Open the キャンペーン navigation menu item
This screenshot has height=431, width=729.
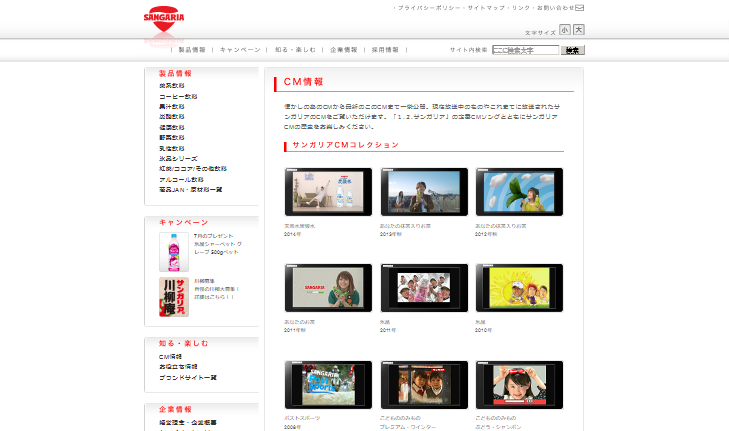pyautogui.click(x=240, y=49)
